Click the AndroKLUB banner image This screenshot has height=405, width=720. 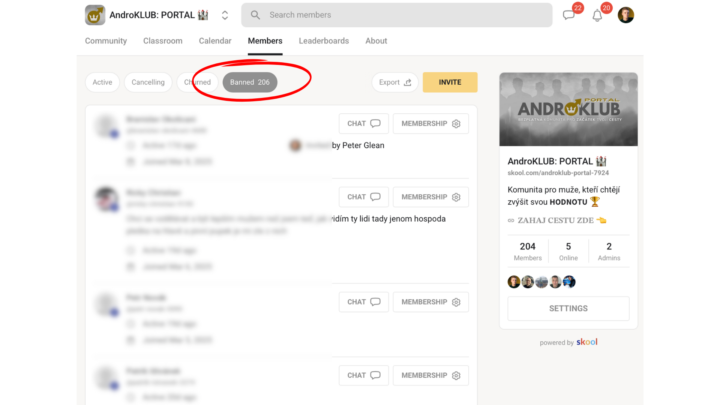pyautogui.click(x=568, y=109)
